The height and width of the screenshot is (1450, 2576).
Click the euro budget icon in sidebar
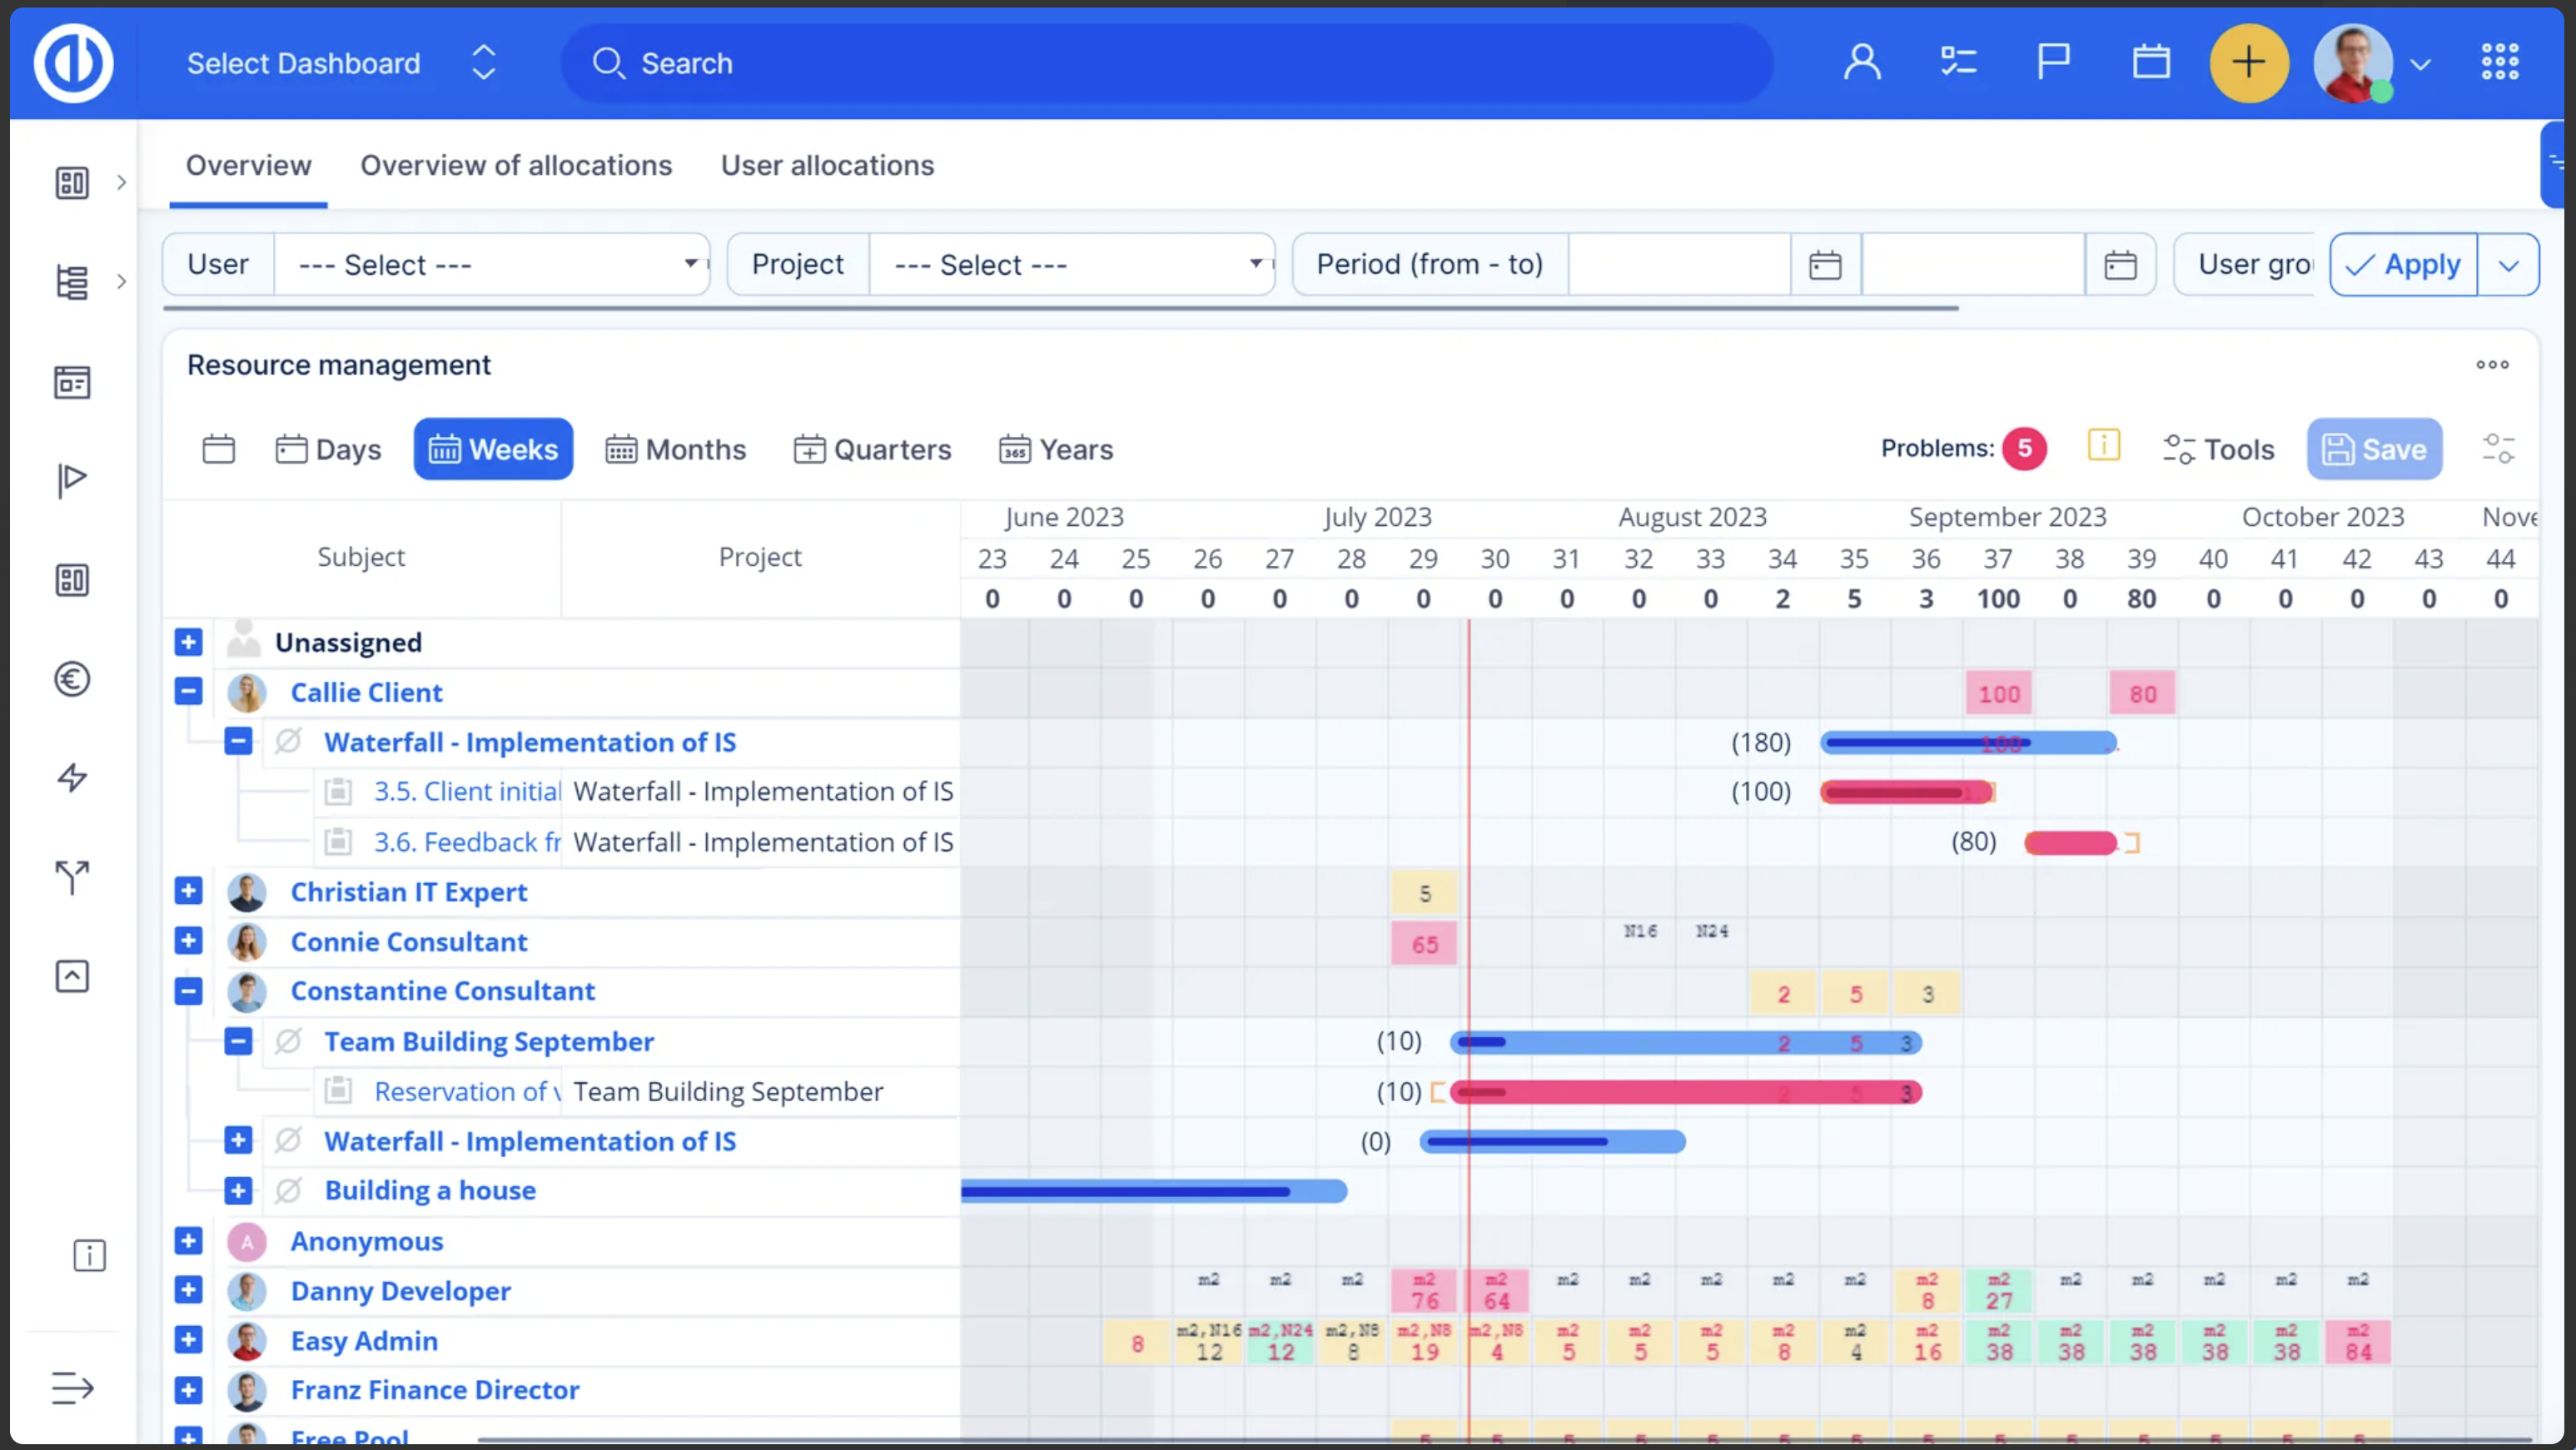72,679
